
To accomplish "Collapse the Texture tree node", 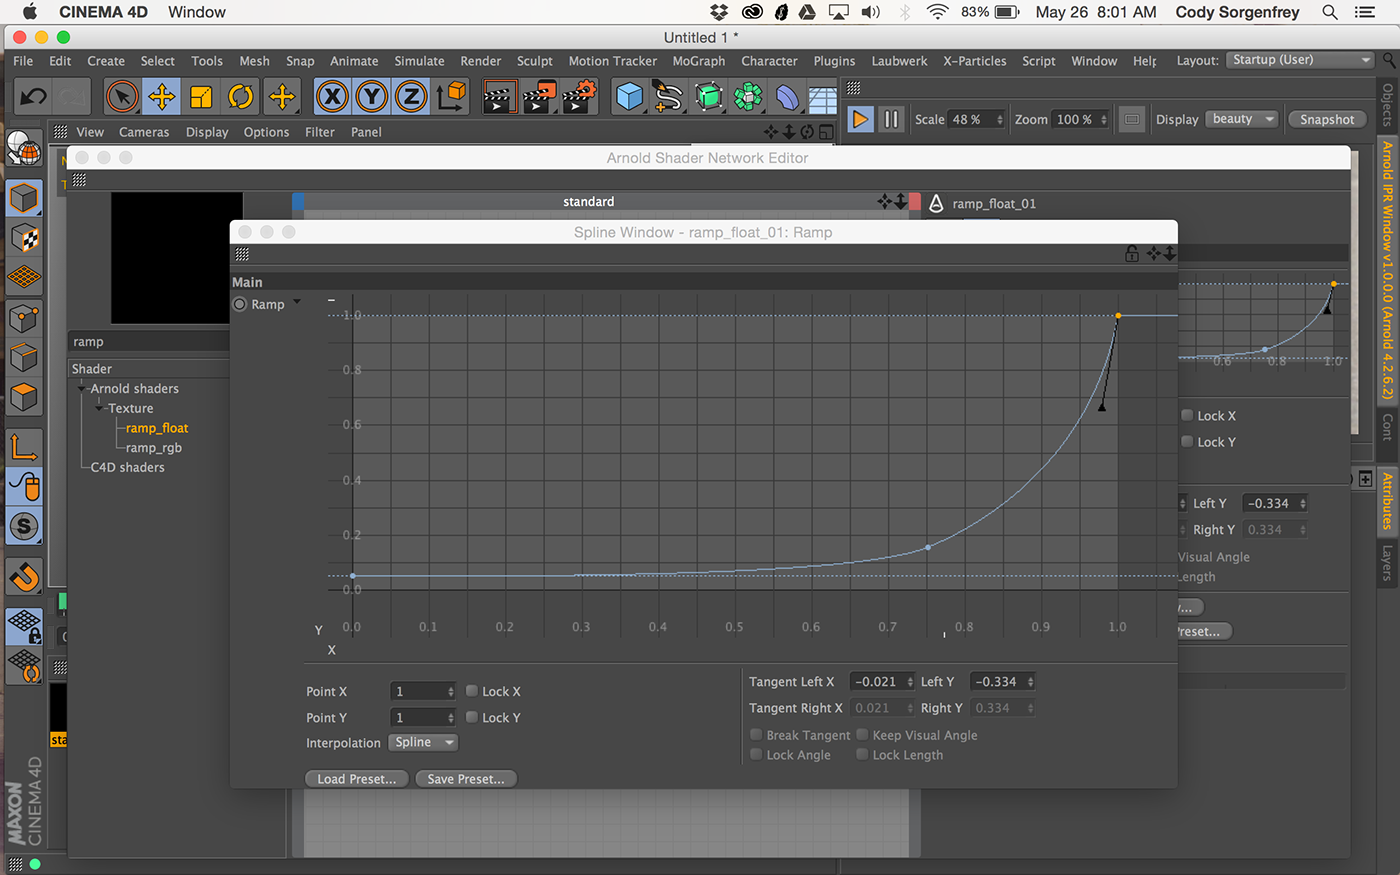I will [99, 408].
